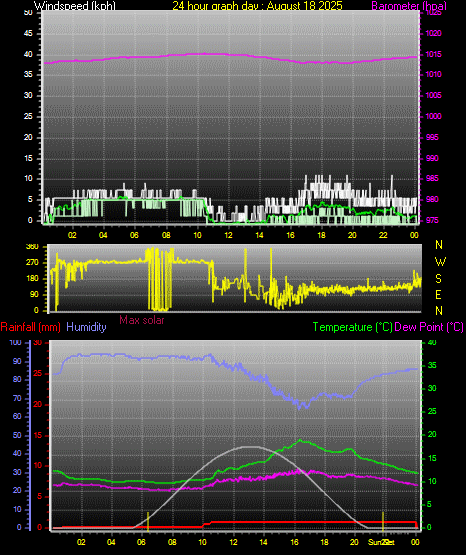
Task: Click the Dew Point (°C) legend label
Action: (x=429, y=327)
